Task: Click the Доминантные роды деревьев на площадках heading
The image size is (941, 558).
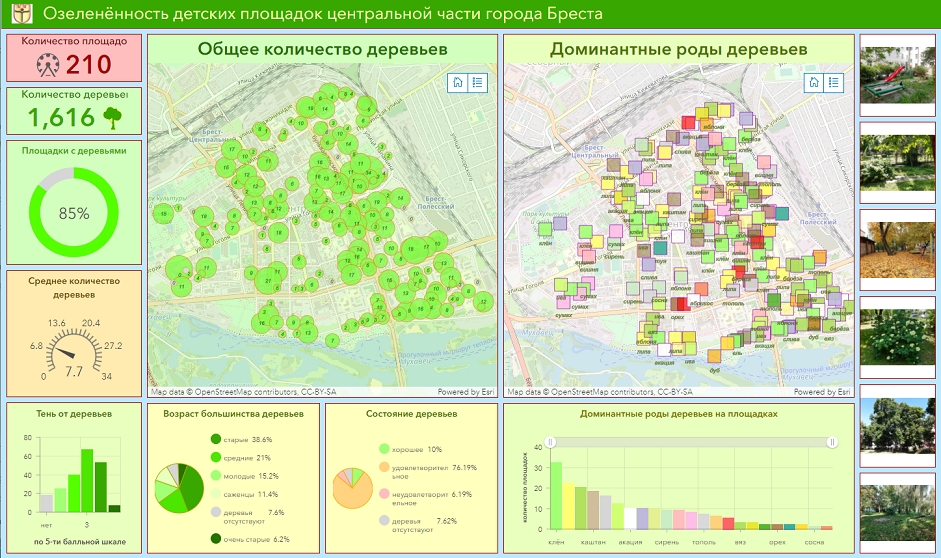Action: 679,413
